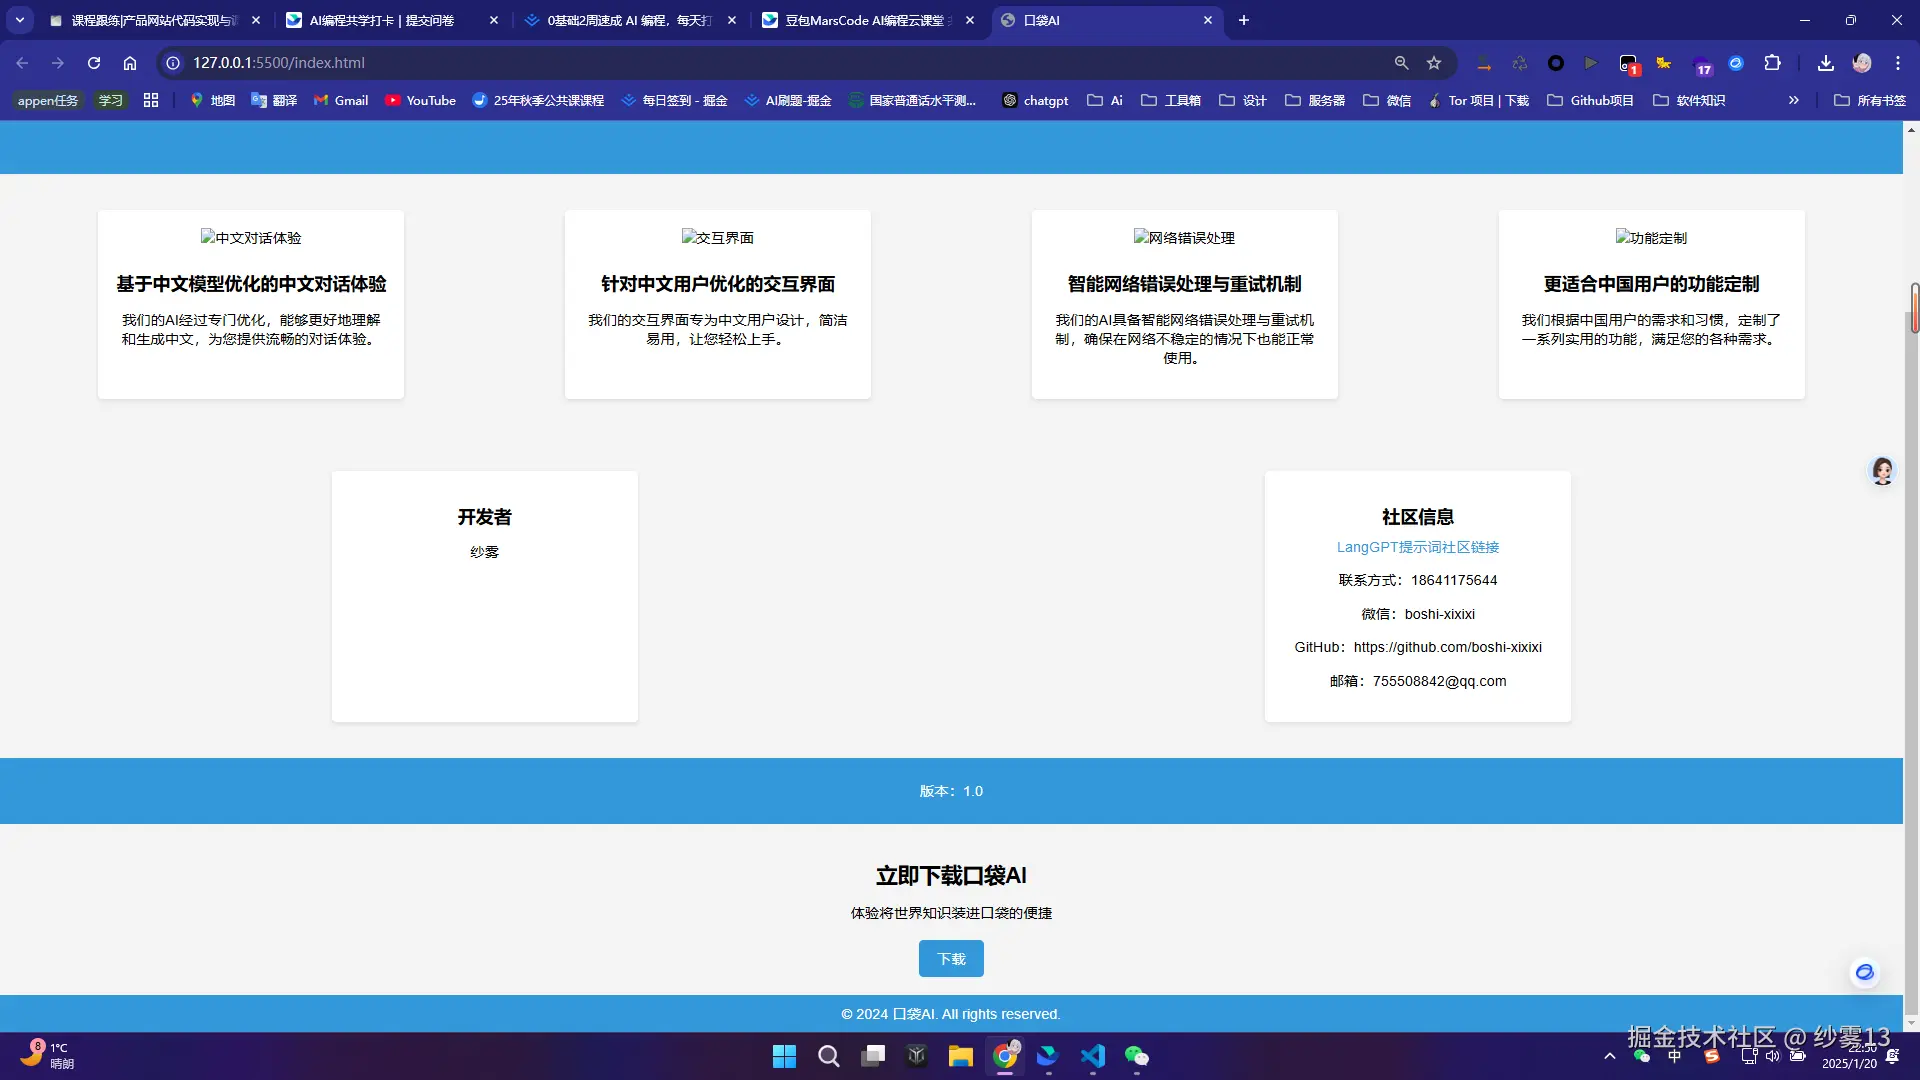This screenshot has height=1080, width=1920.
Task: Open the 地图 bookmark
Action: (x=211, y=100)
